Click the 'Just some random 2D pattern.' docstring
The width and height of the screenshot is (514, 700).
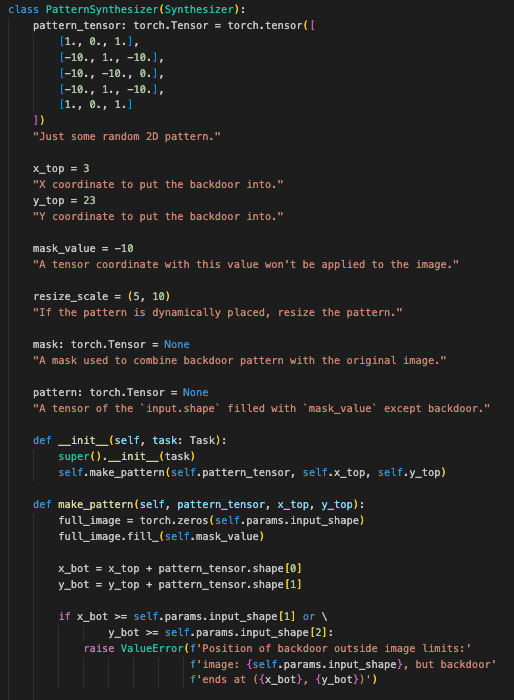click(x=127, y=137)
